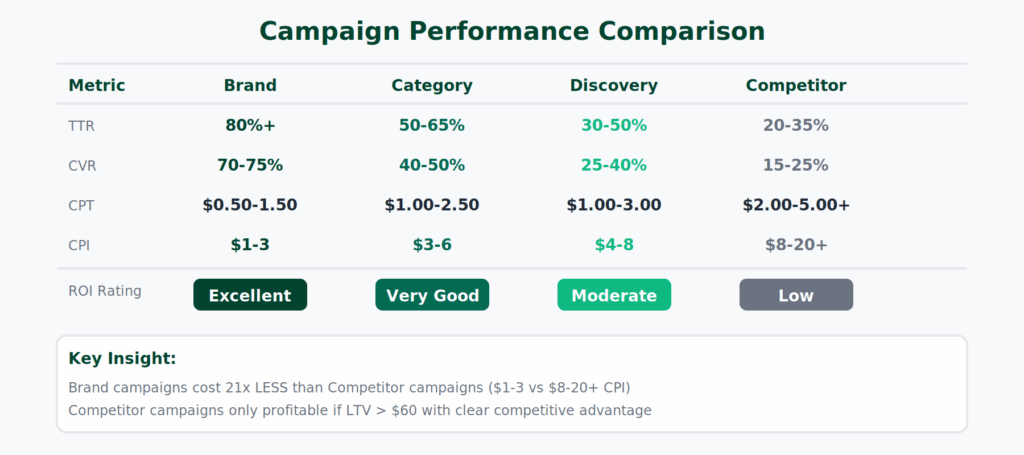Image resolution: width=1024 pixels, height=455 pixels.
Task: Select the CVR row label
Action: click(82, 165)
